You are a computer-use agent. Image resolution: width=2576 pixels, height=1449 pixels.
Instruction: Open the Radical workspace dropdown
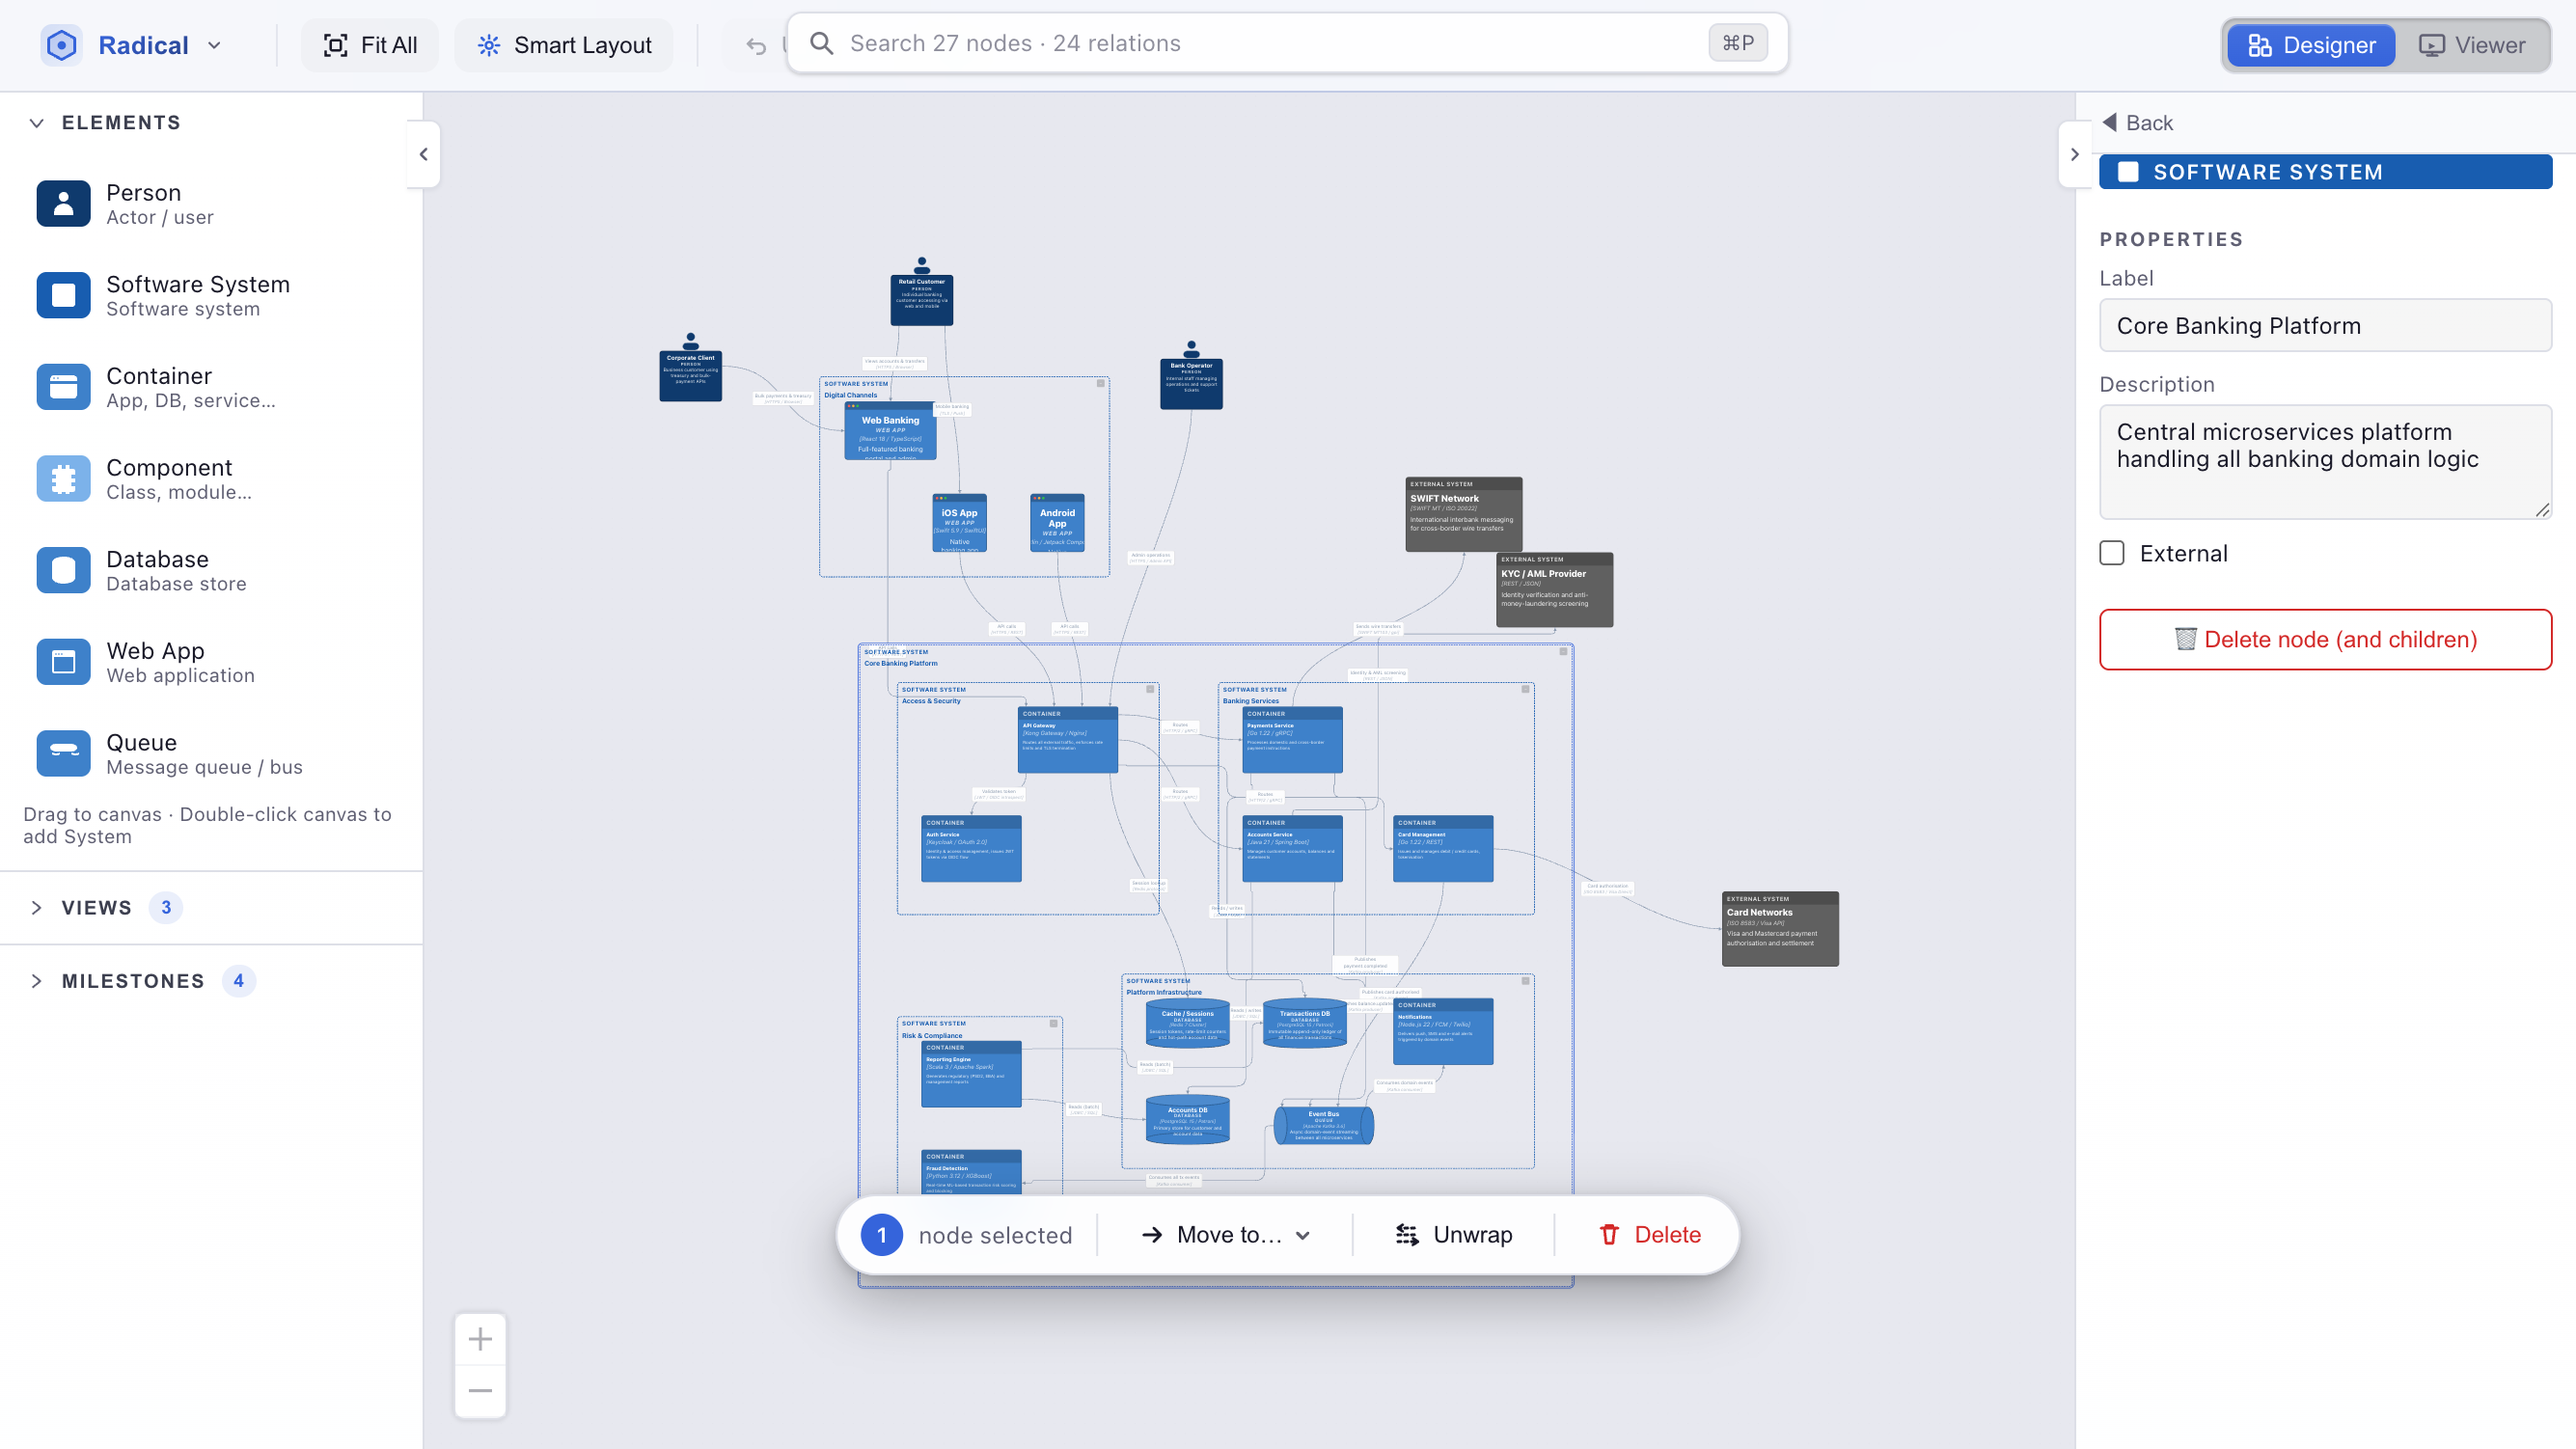pos(214,45)
